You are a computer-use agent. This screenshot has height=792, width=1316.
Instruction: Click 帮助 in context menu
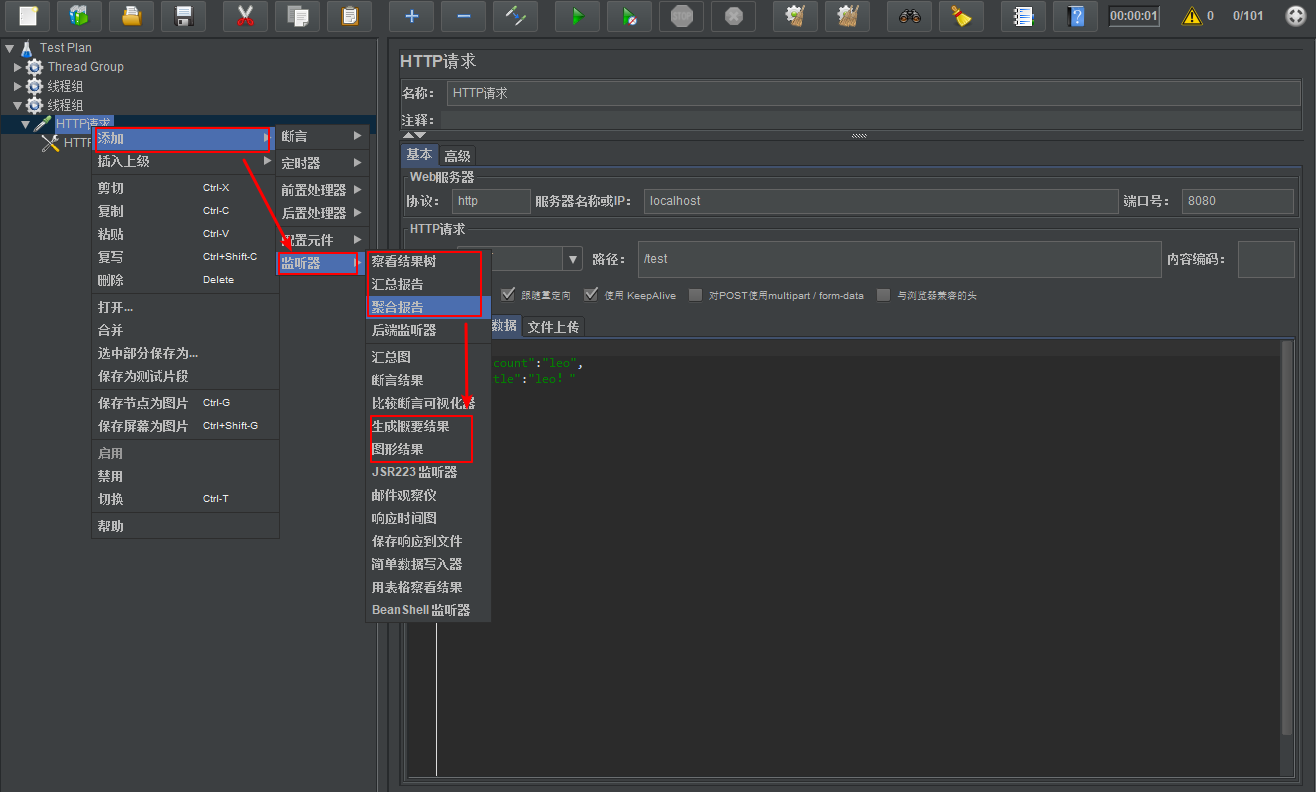(183, 526)
